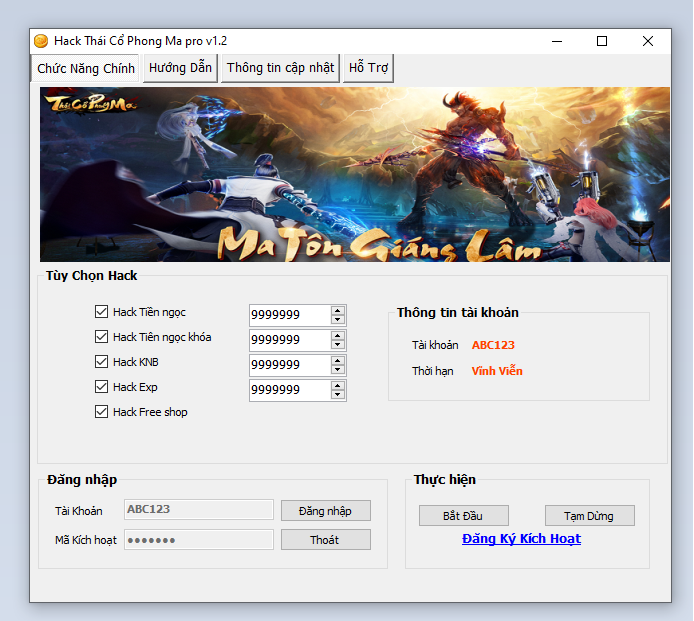Disable the Hack KNB option

(x=101, y=362)
